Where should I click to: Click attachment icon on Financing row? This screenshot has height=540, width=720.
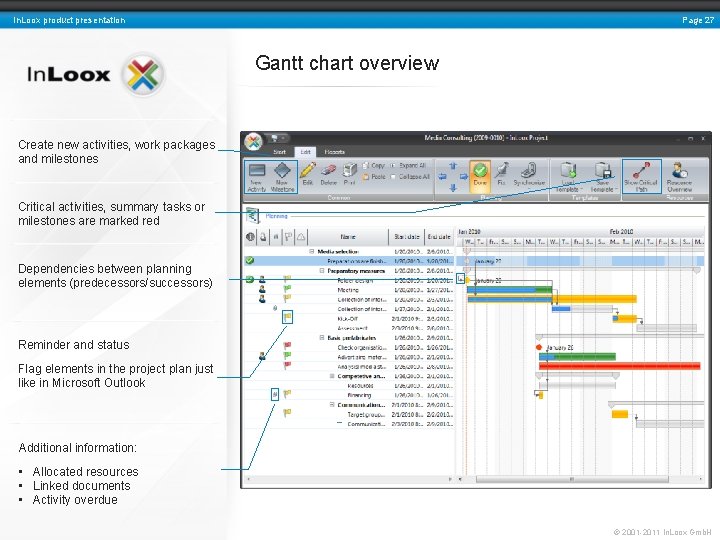point(275,394)
